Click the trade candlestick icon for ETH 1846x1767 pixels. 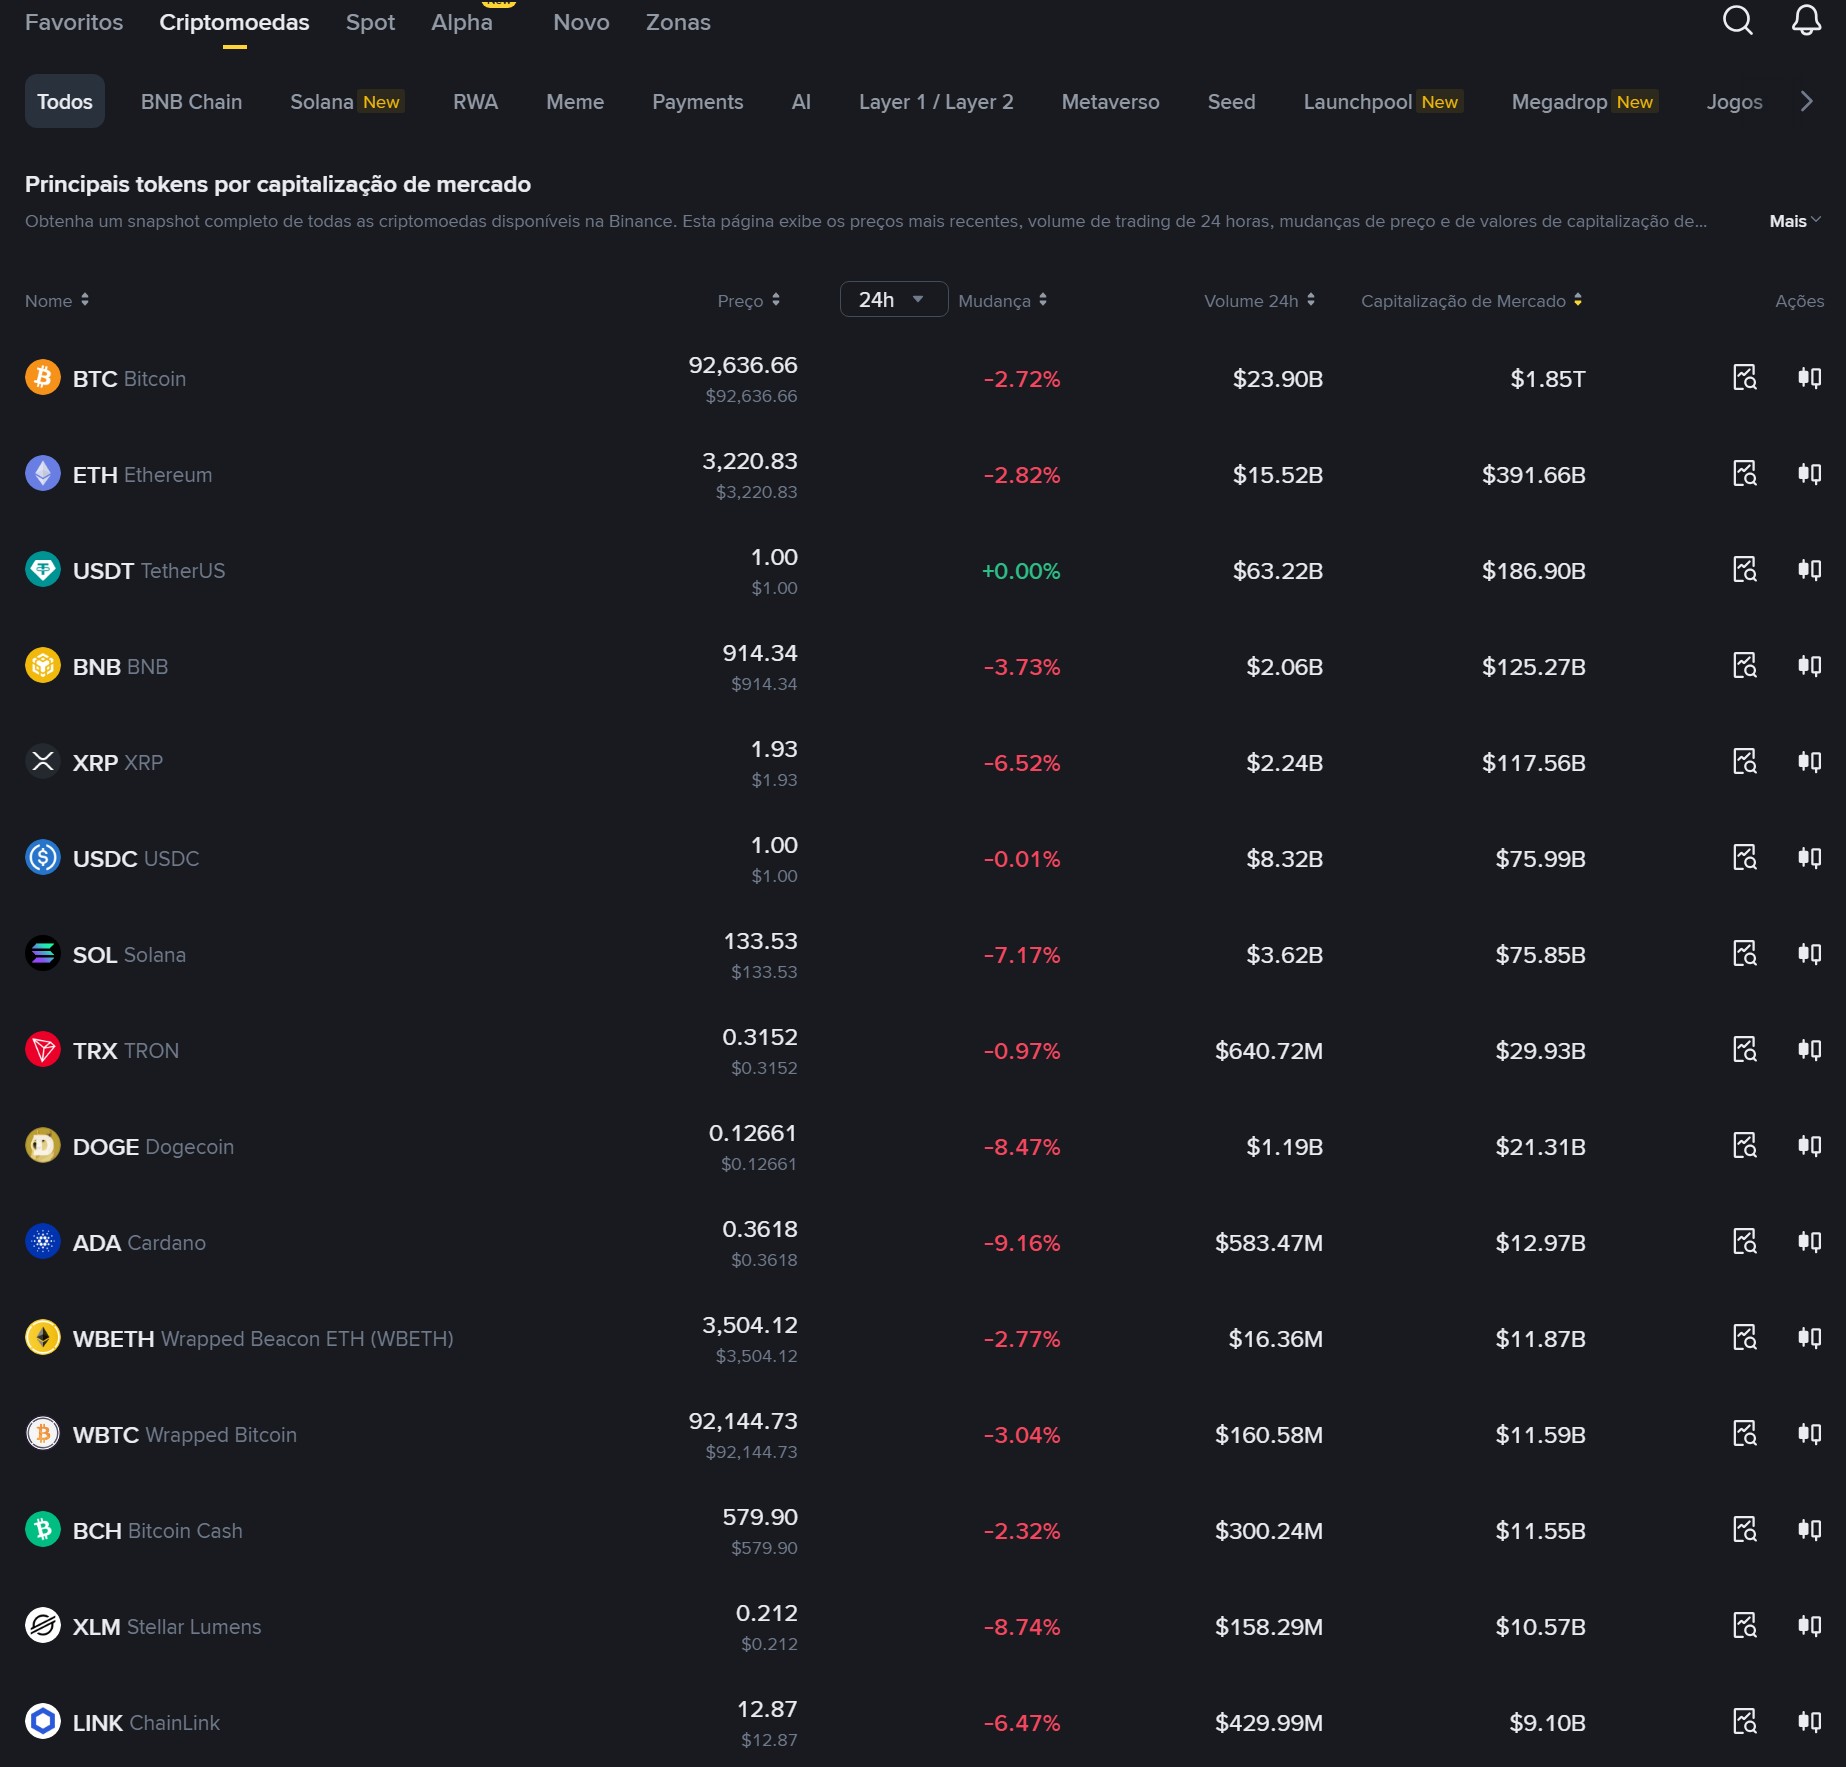pyautogui.click(x=1809, y=474)
